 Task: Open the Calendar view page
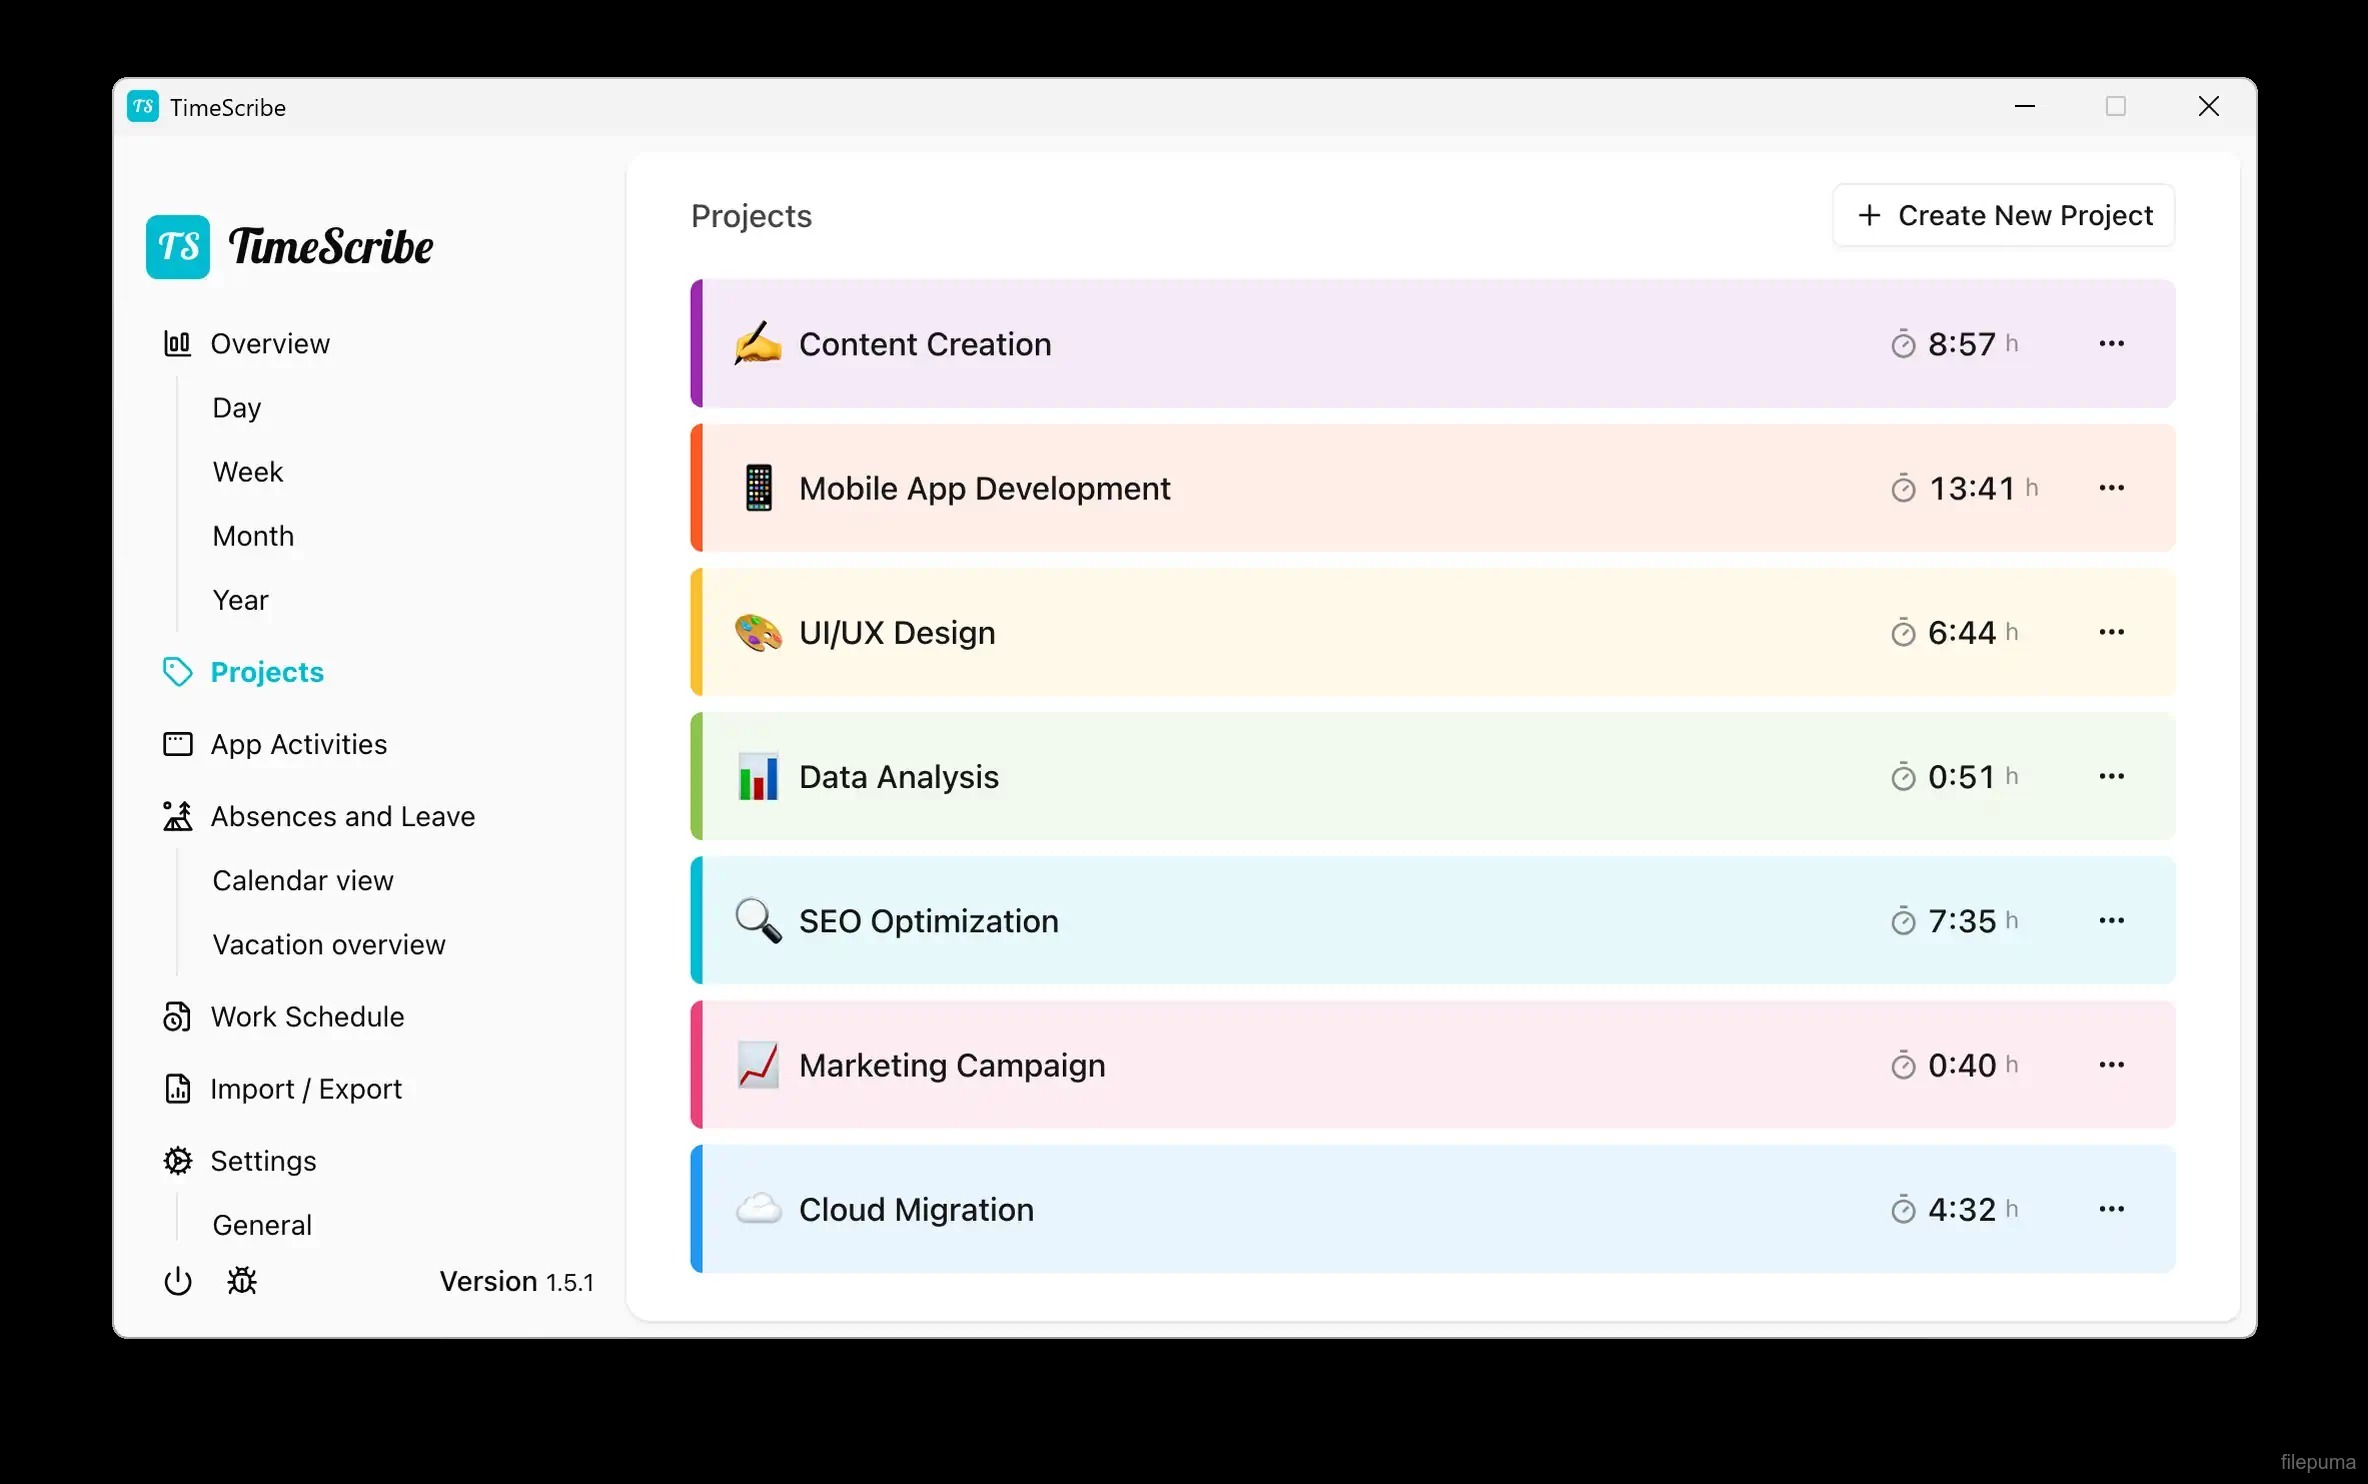click(x=303, y=881)
